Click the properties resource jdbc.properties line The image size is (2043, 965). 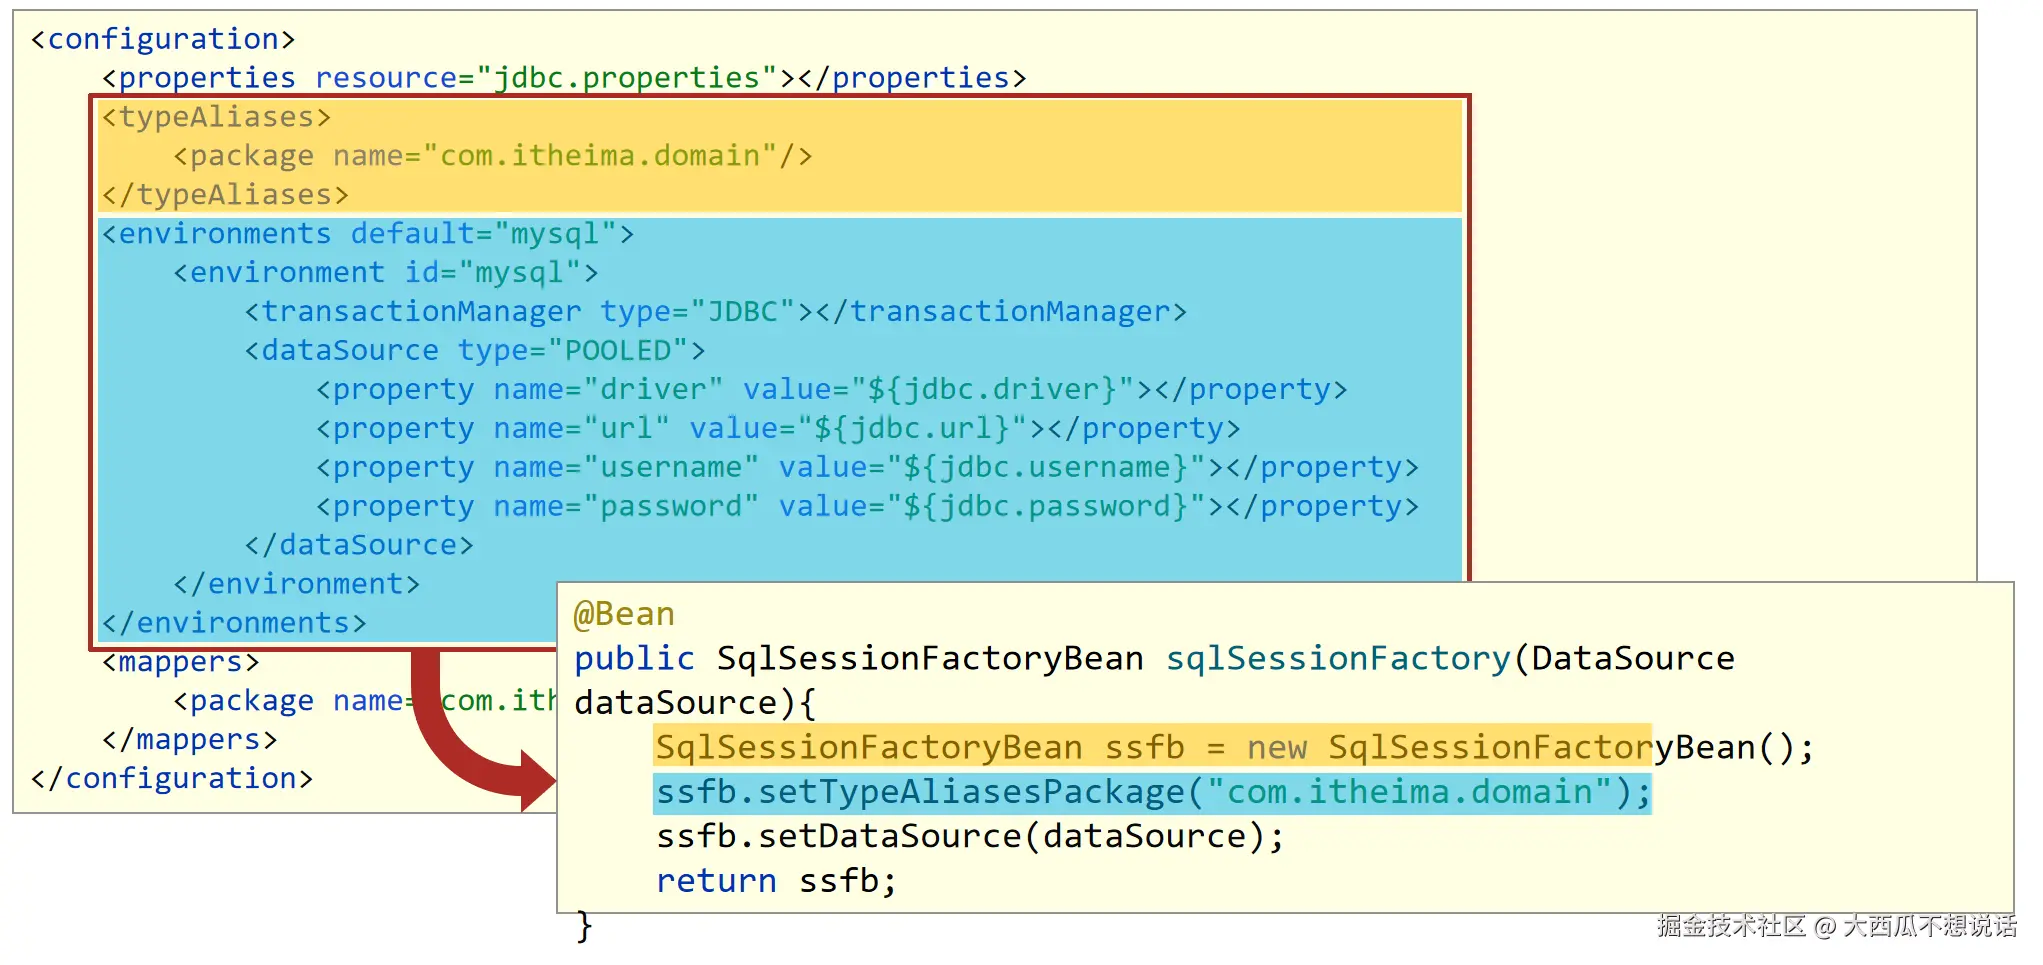(564, 78)
